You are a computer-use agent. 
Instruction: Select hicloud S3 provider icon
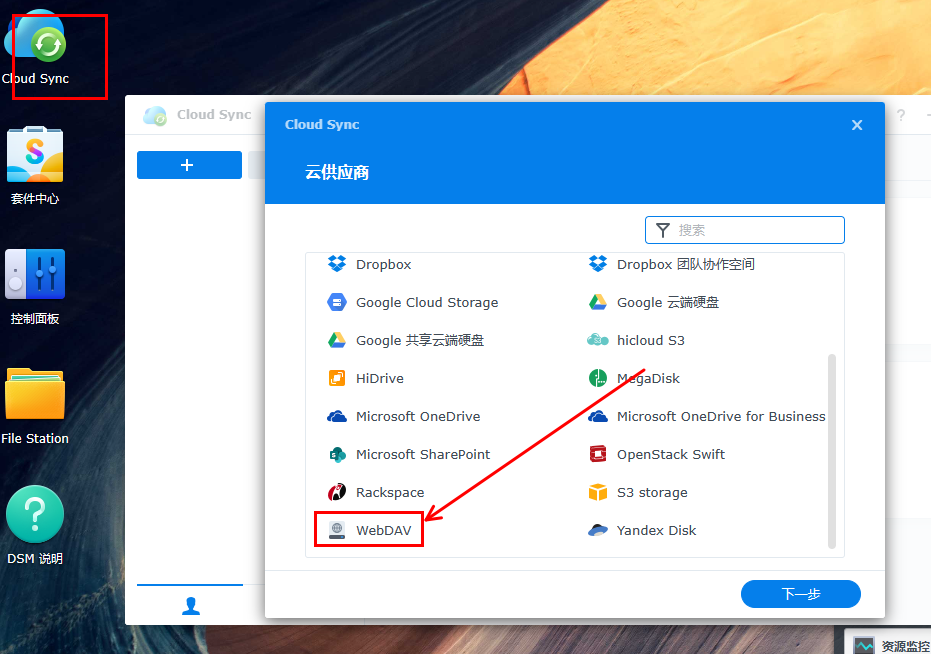[x=598, y=340]
